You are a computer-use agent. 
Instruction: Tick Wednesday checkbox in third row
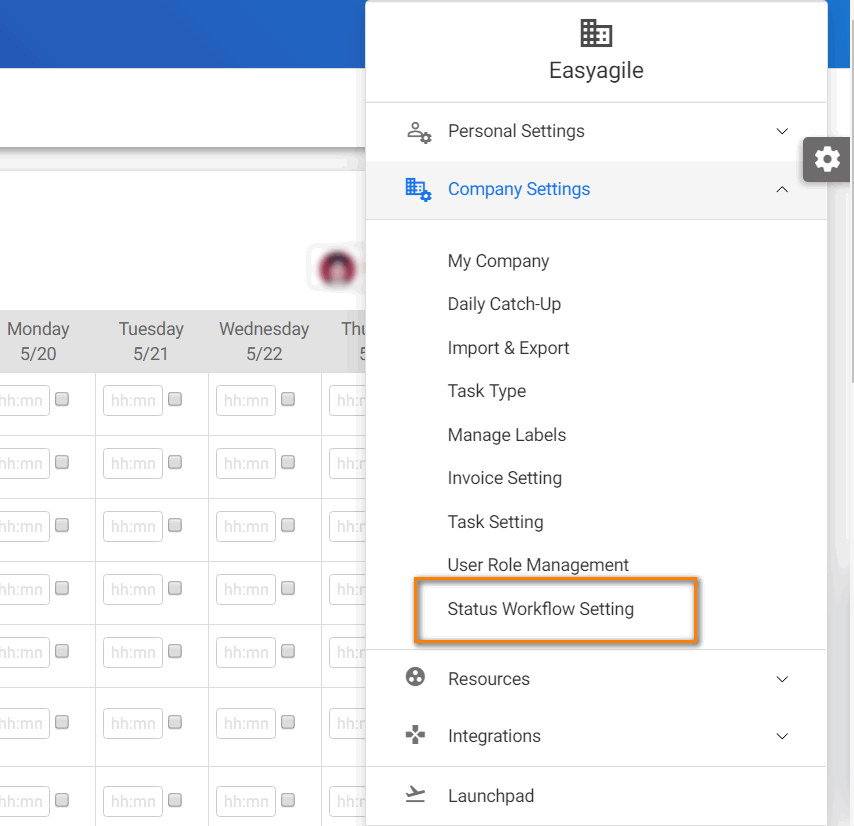[288, 525]
